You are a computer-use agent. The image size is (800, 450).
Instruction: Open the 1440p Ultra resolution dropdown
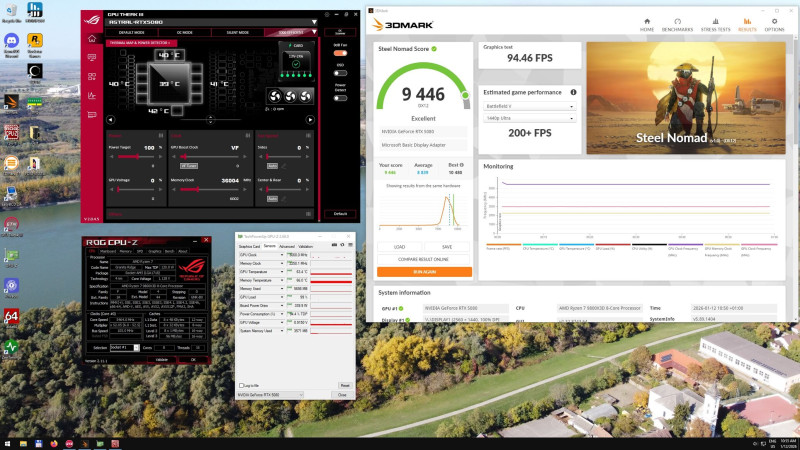point(529,118)
